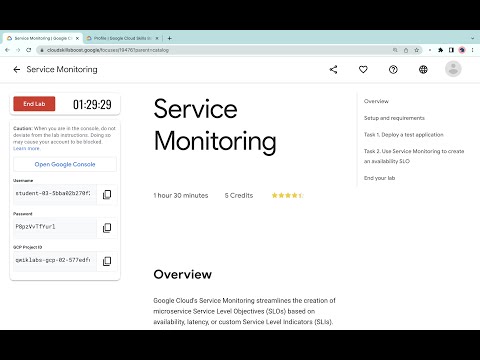Image resolution: width=480 pixels, height=360 pixels.
Task: Click the '5 Credits' text
Action: click(x=239, y=195)
